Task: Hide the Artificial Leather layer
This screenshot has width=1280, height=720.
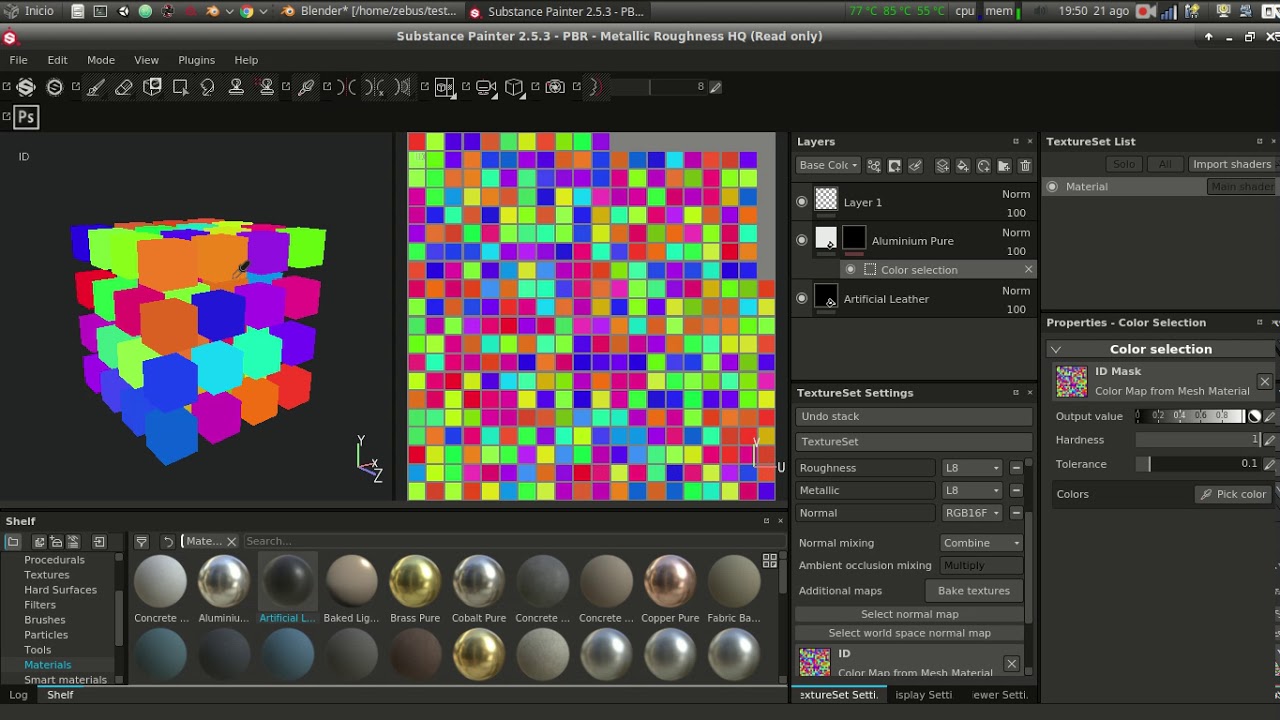Action: (x=802, y=298)
